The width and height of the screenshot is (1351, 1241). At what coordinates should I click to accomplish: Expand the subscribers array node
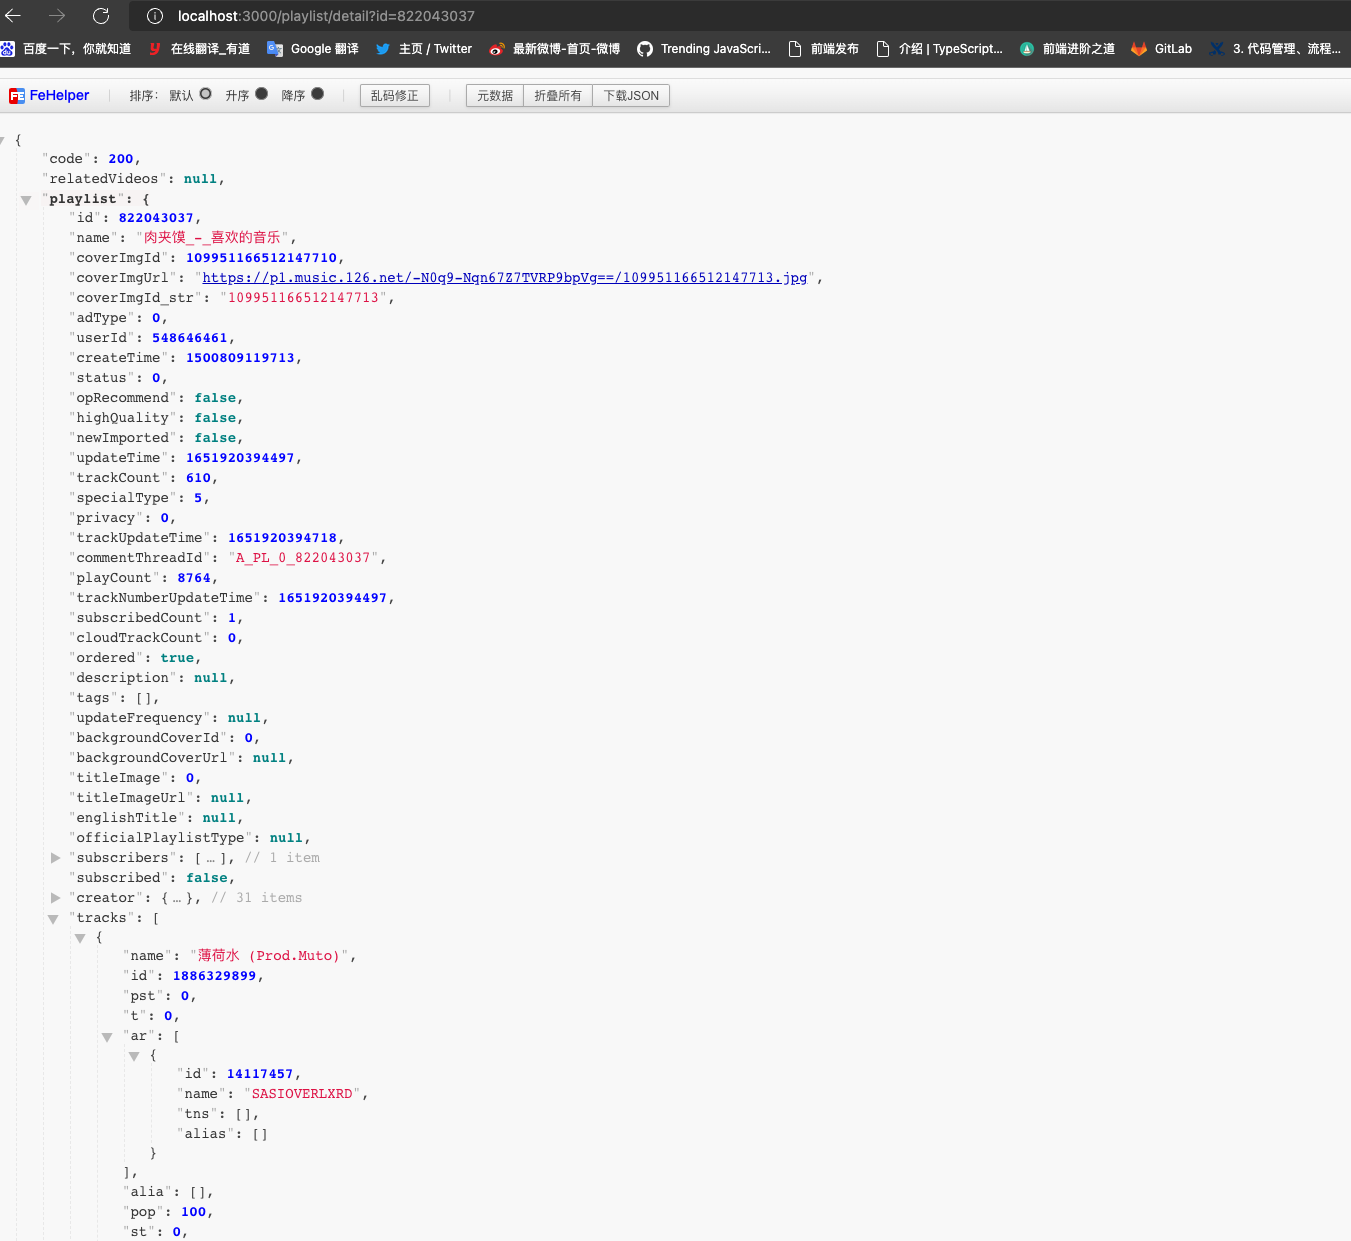coord(55,857)
